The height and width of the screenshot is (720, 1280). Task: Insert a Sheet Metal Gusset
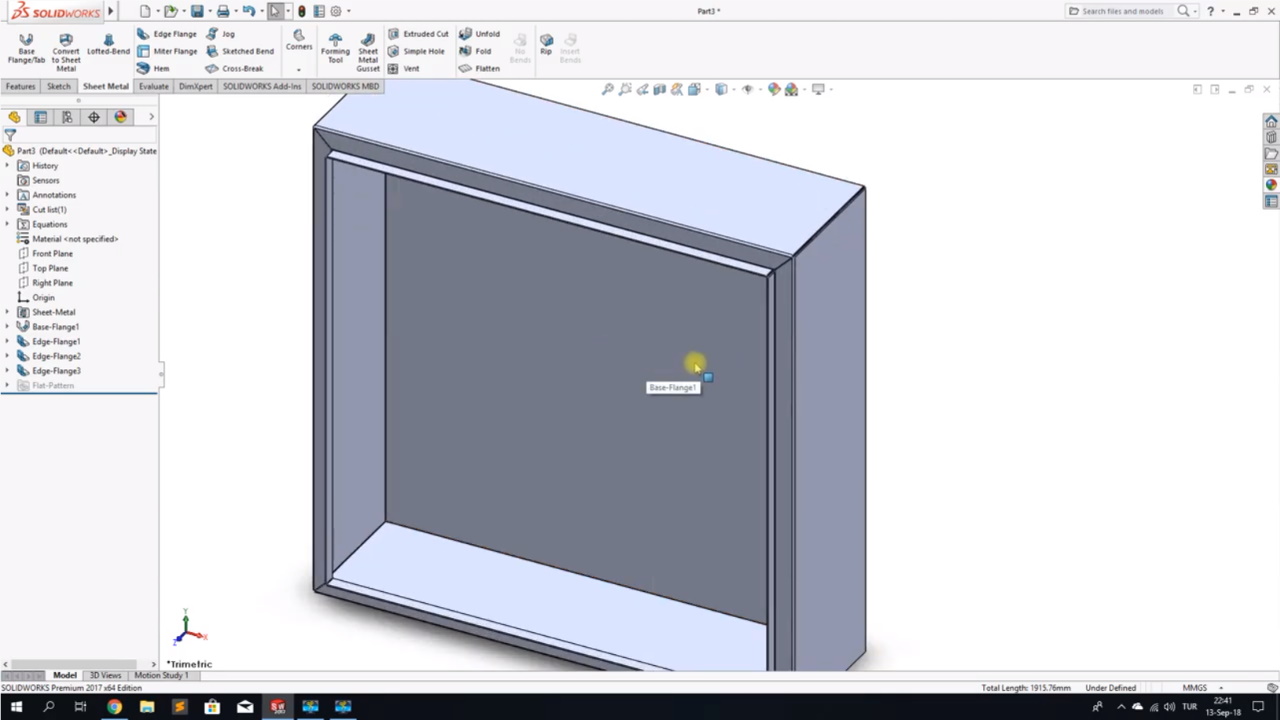tap(368, 52)
